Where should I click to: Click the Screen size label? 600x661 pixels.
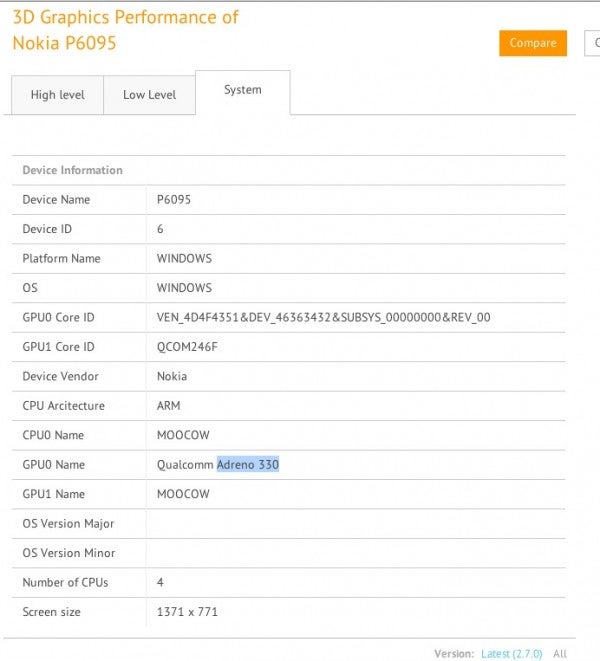(x=51, y=612)
